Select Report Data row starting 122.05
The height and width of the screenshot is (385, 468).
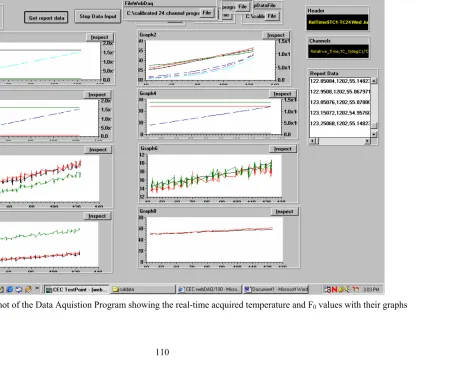tap(340, 81)
